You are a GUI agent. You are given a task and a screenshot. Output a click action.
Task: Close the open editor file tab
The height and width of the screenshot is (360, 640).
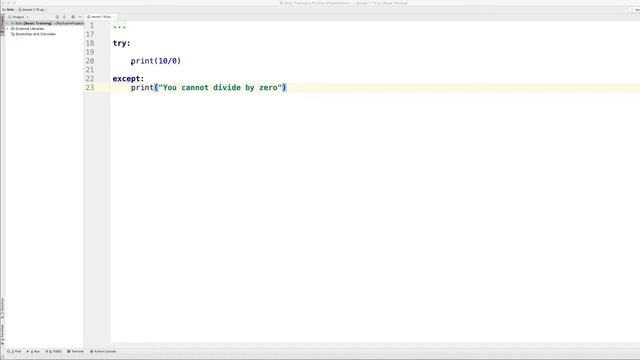point(114,17)
